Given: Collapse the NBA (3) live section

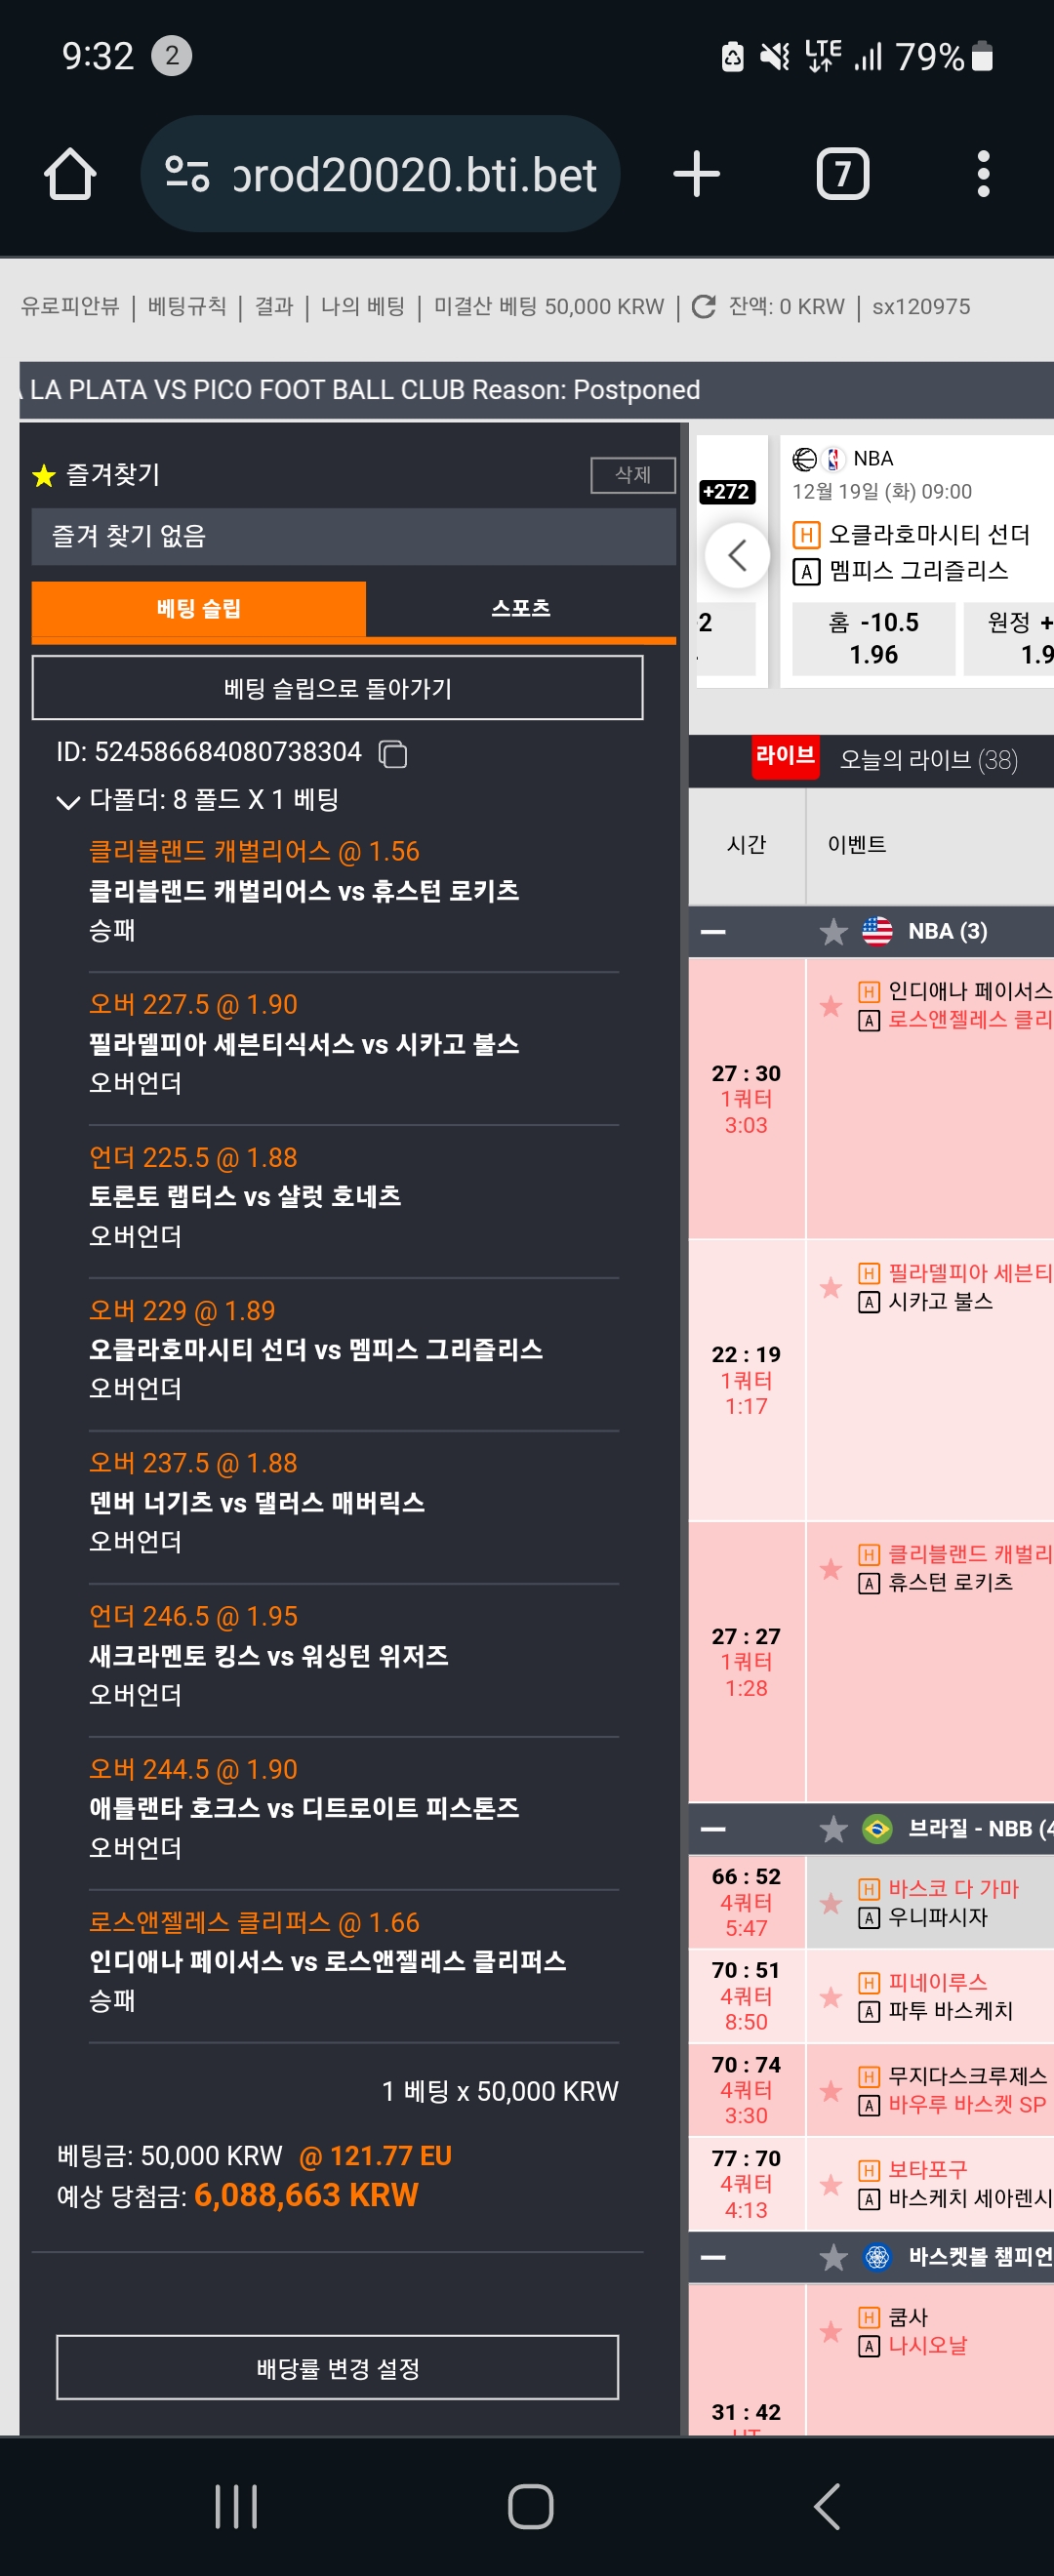Looking at the screenshot, I should point(713,932).
